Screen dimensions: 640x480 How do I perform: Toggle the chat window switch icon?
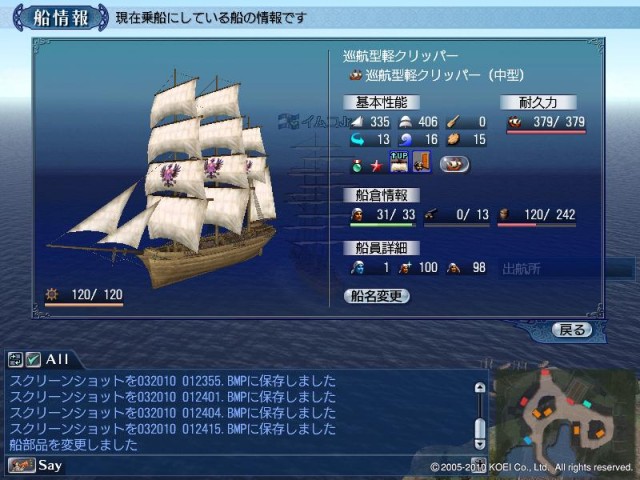[16, 360]
